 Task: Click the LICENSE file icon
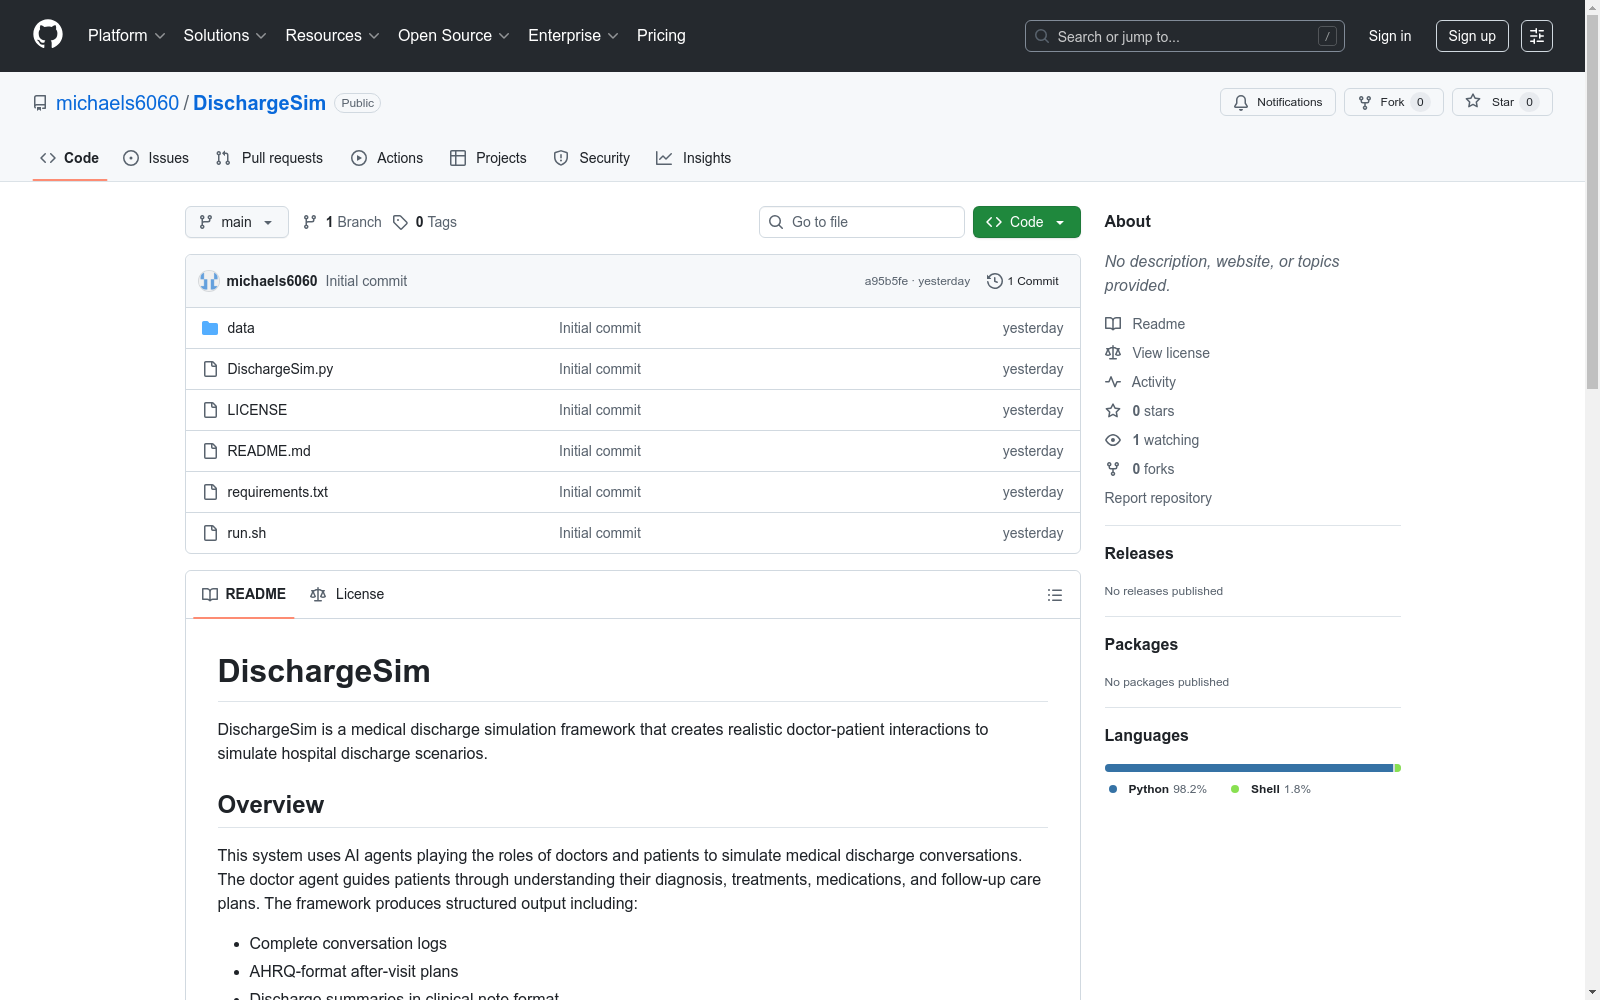tap(210, 410)
